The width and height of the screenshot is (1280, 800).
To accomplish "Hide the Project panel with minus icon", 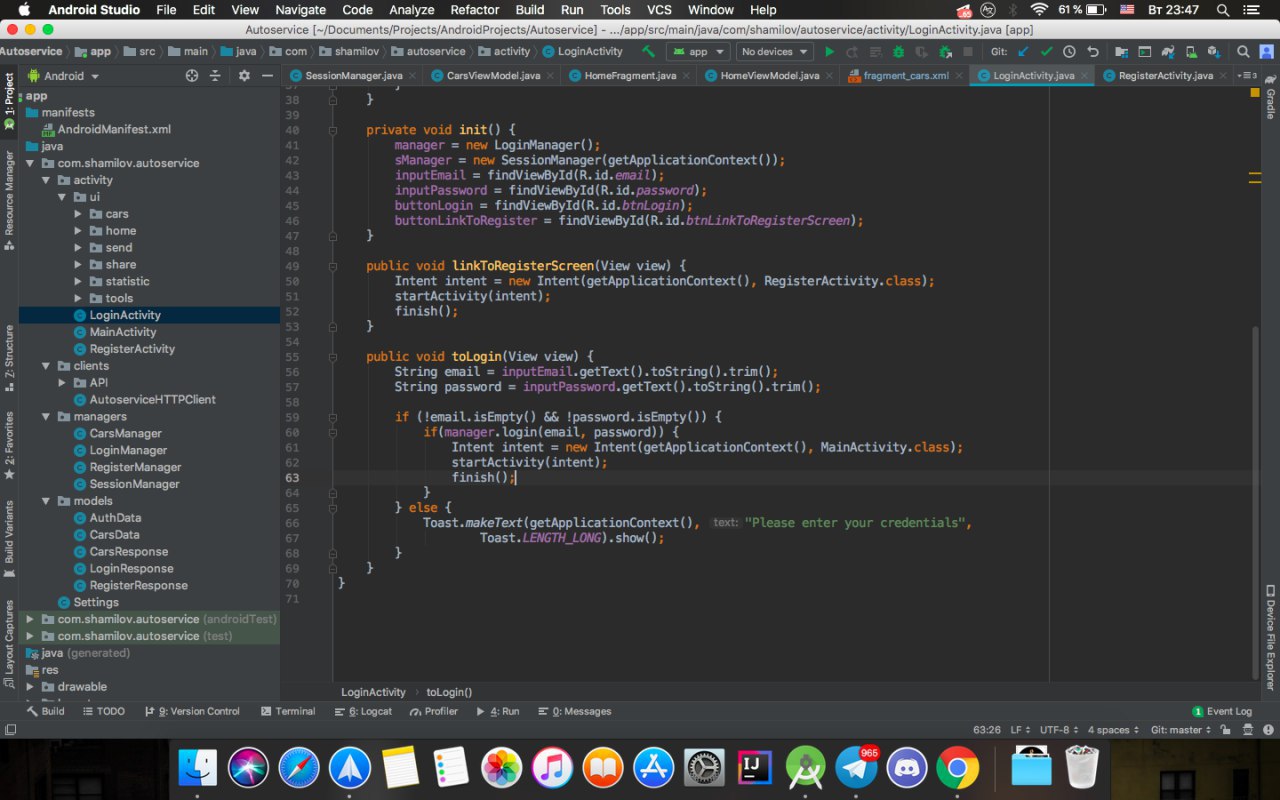I will pyautogui.click(x=267, y=75).
